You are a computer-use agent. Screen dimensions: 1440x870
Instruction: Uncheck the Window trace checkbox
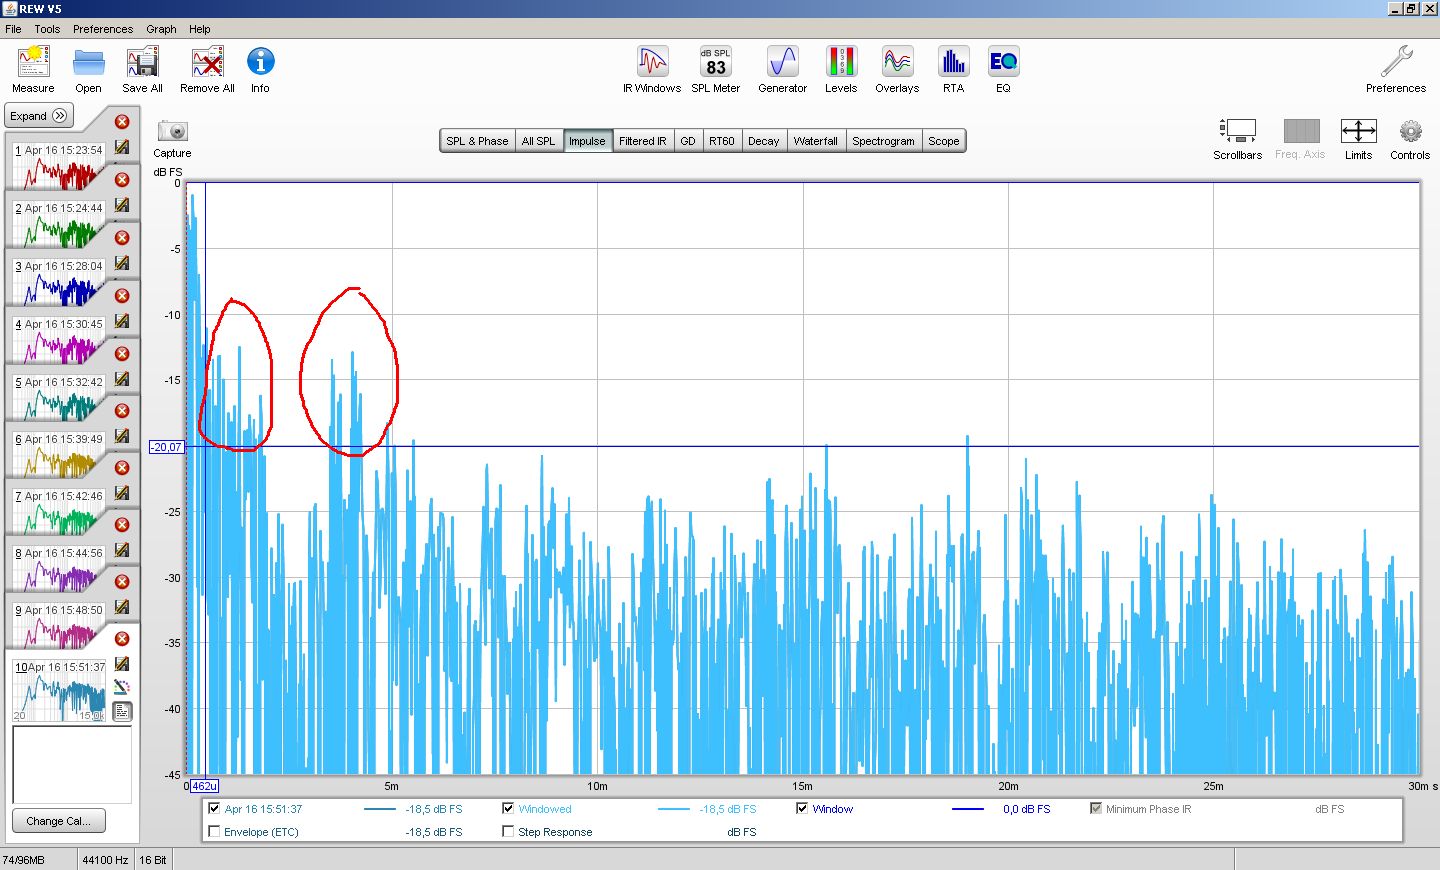point(802,809)
